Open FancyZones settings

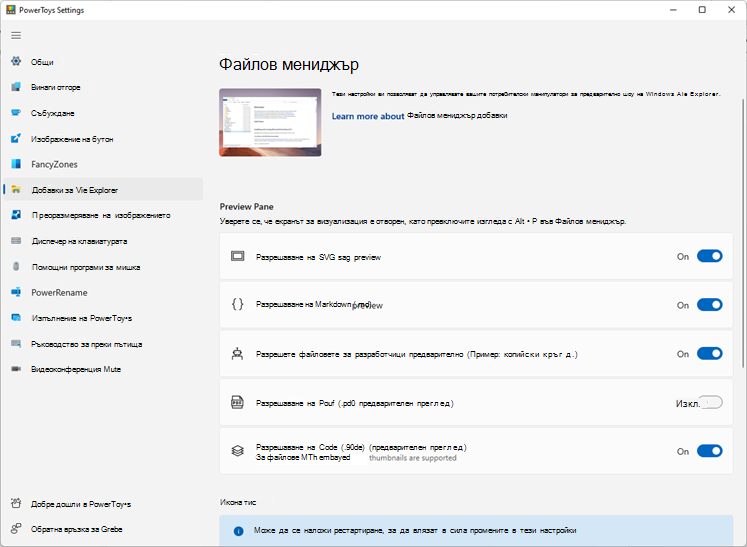103,164
